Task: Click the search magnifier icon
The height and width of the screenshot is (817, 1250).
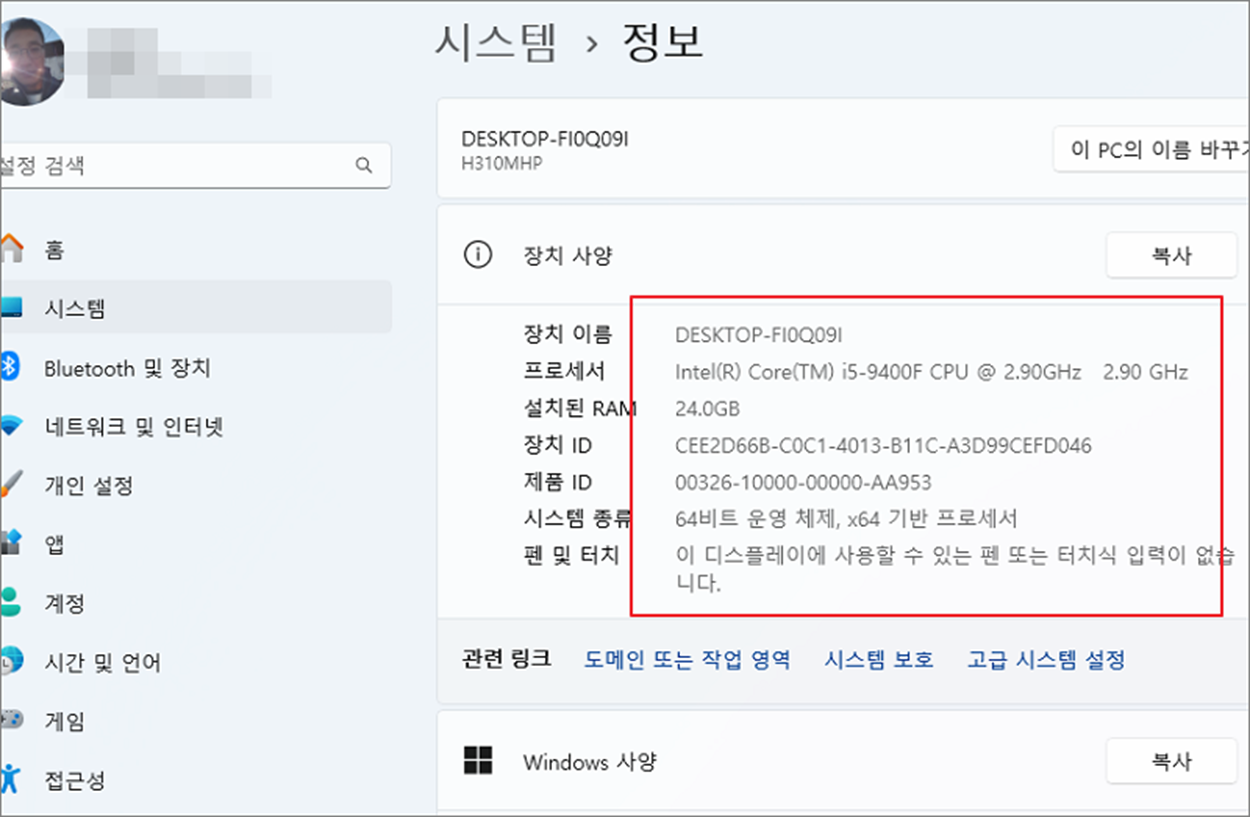Action: tap(364, 166)
